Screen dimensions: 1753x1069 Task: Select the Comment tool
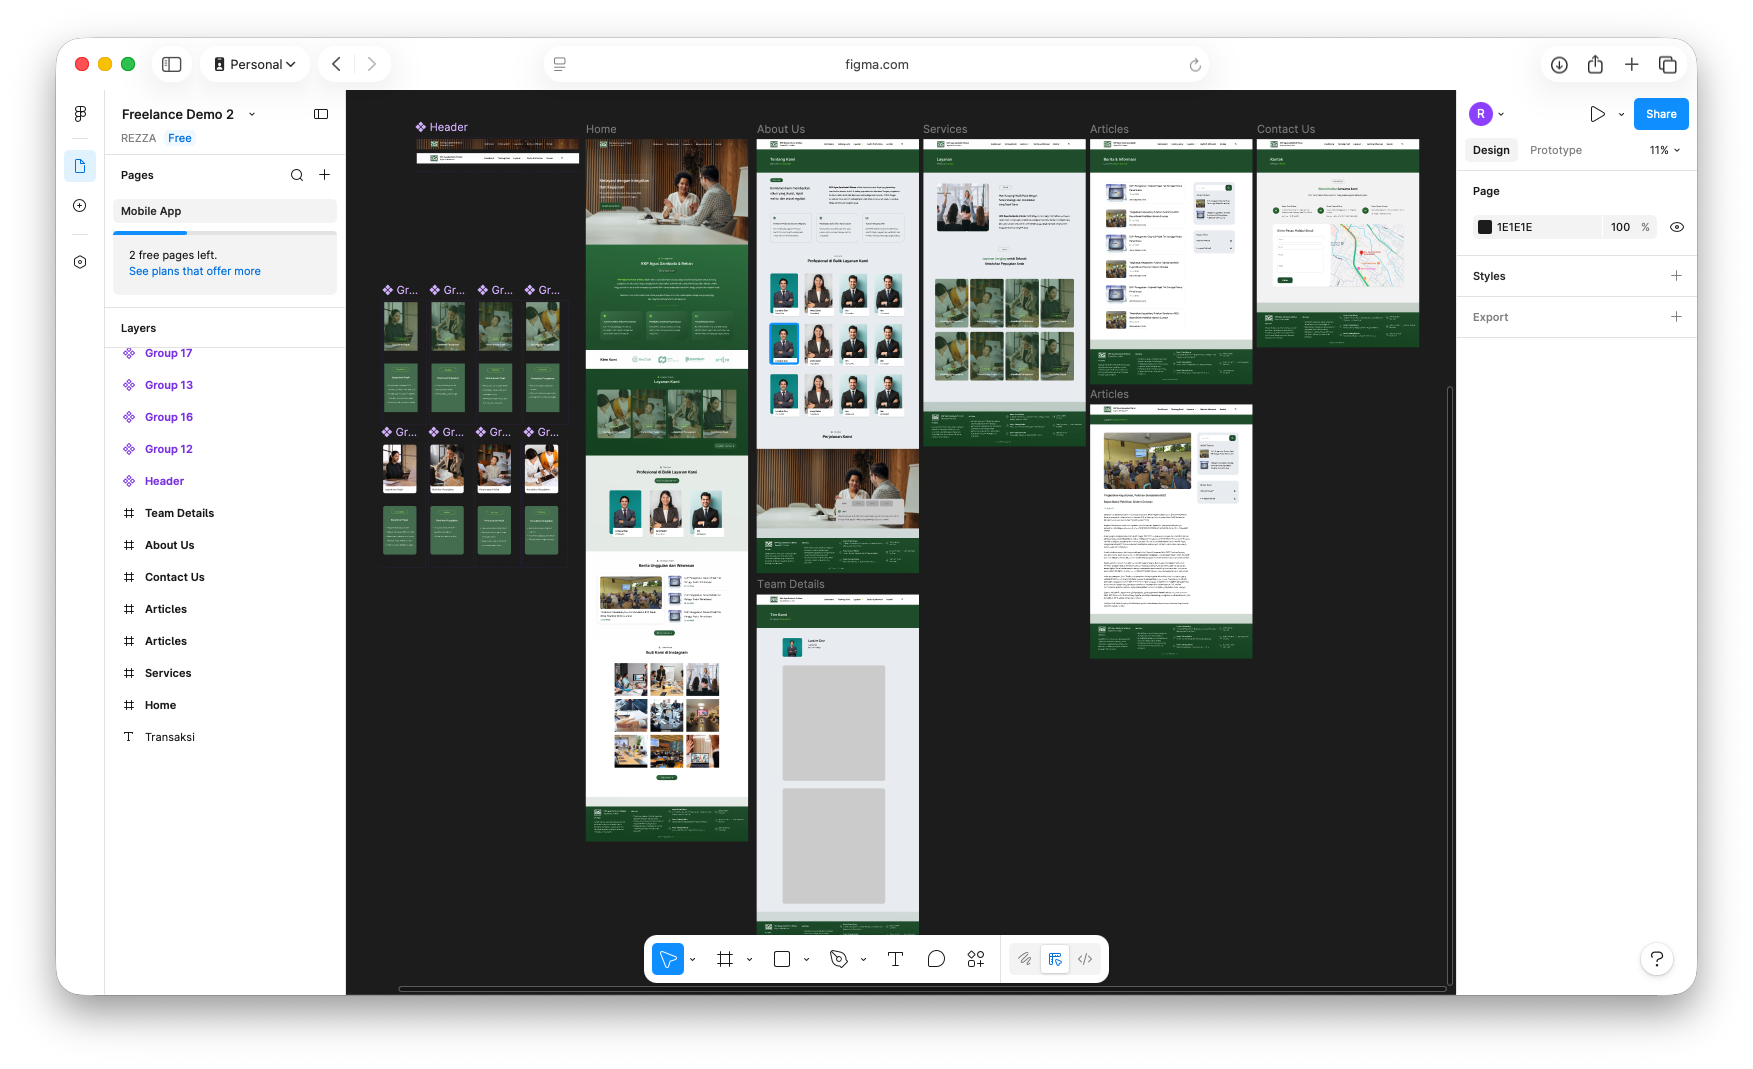(x=936, y=959)
